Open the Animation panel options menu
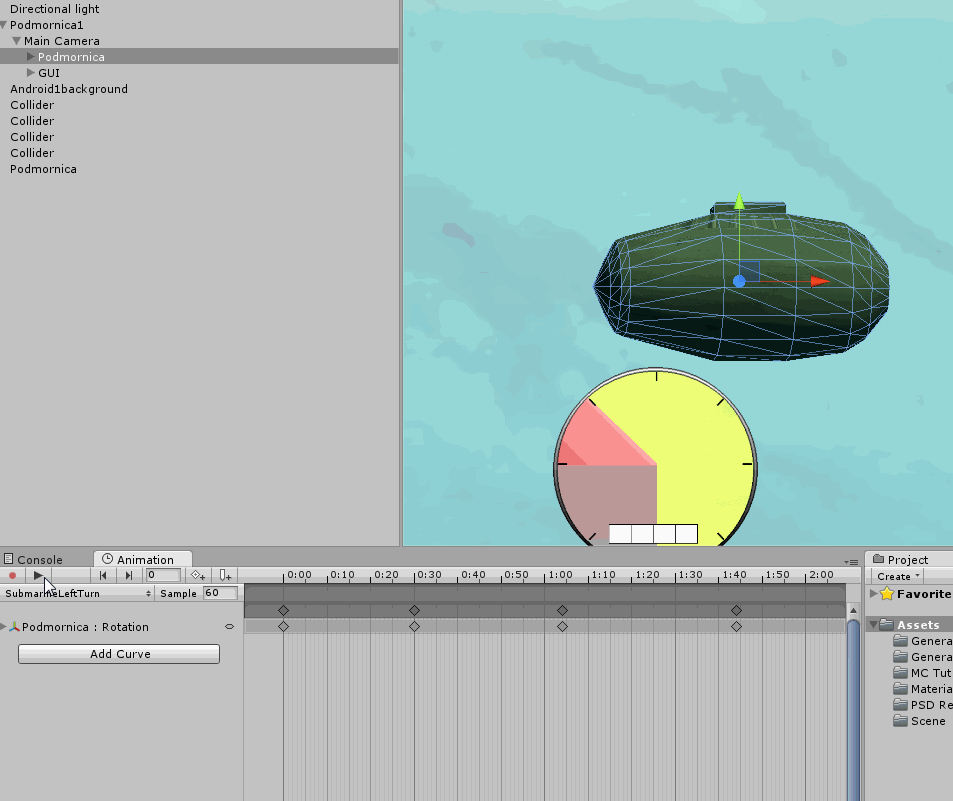This screenshot has height=801, width=953. click(852, 562)
